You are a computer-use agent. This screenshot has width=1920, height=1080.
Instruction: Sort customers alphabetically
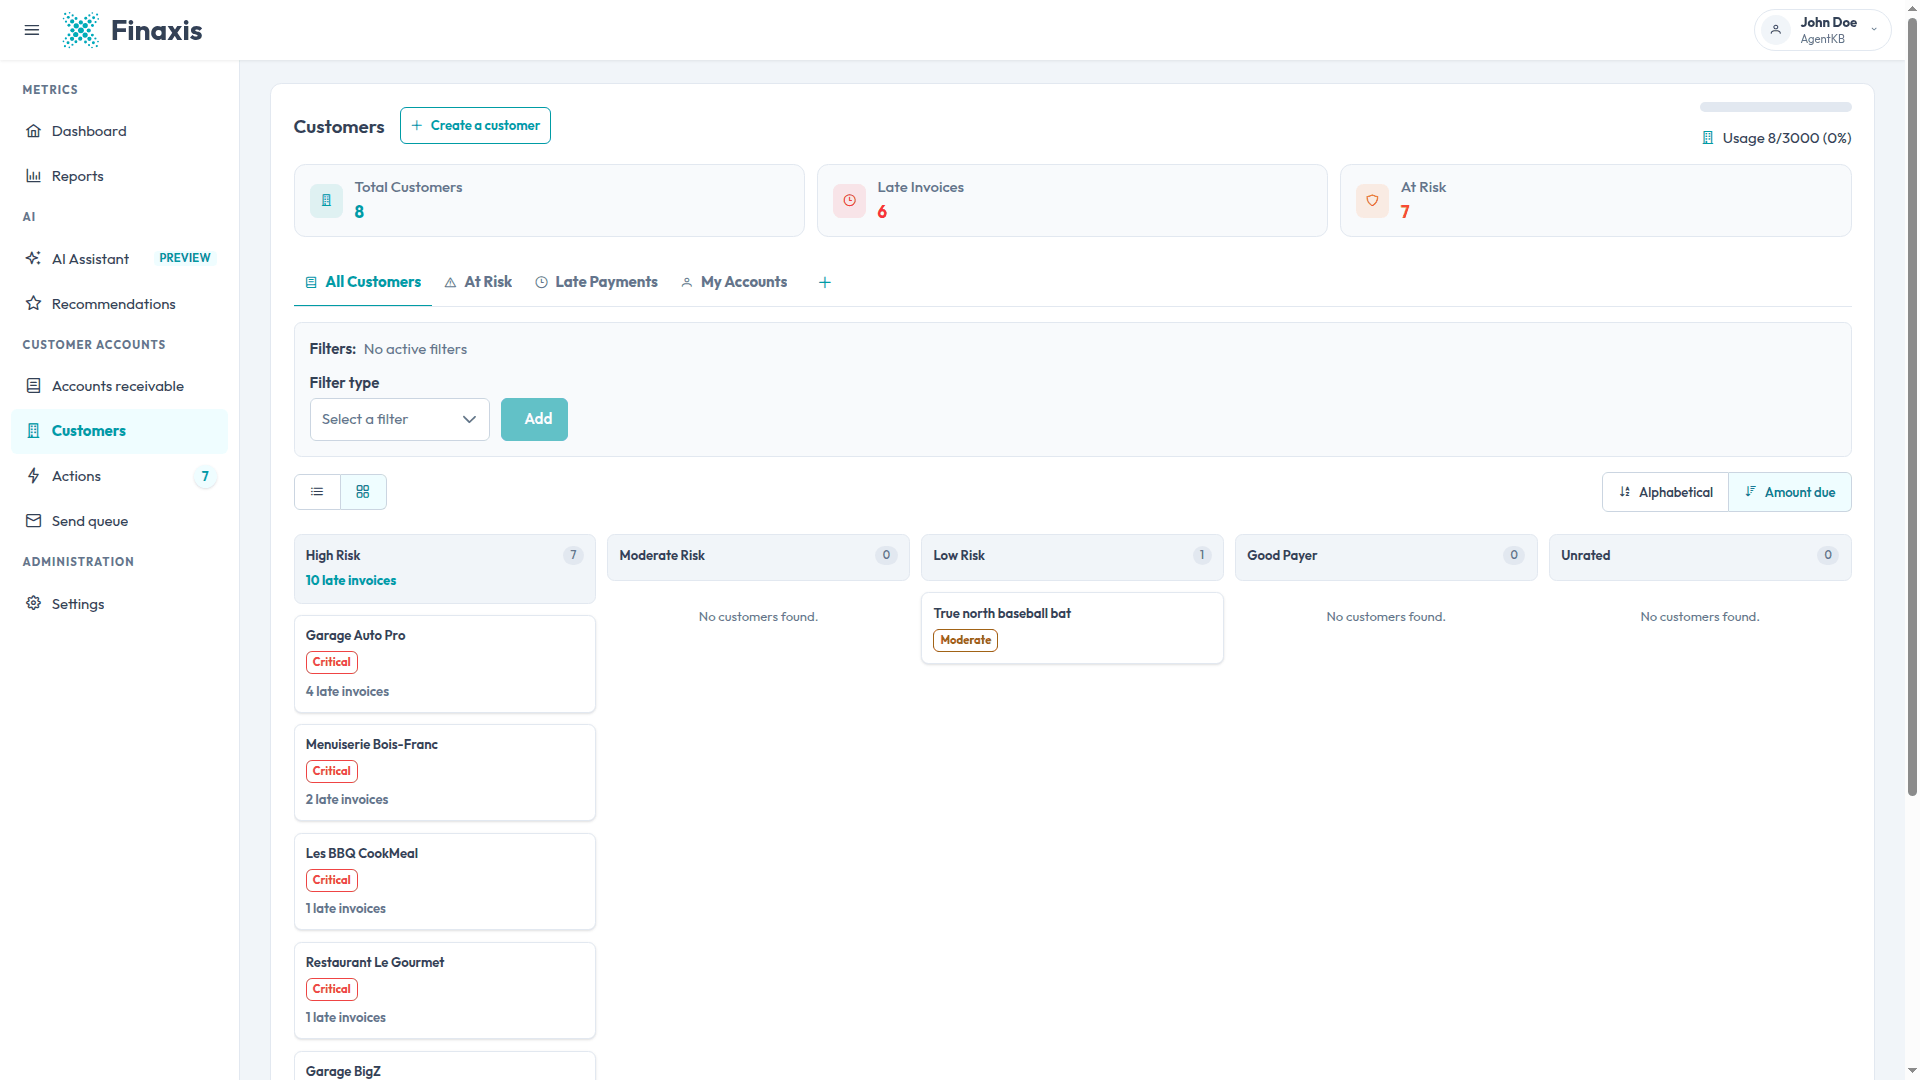click(x=1665, y=492)
